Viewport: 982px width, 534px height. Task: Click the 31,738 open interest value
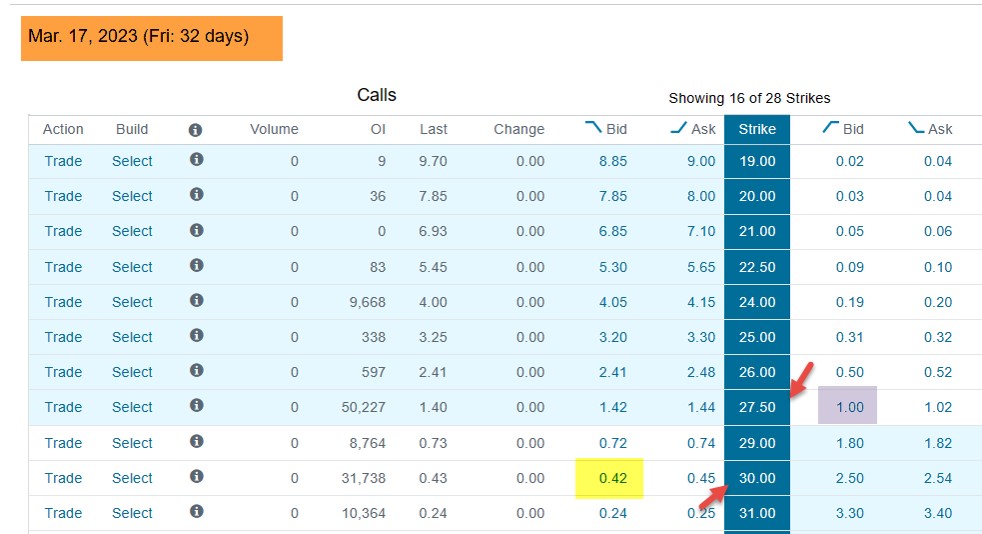coord(363,478)
